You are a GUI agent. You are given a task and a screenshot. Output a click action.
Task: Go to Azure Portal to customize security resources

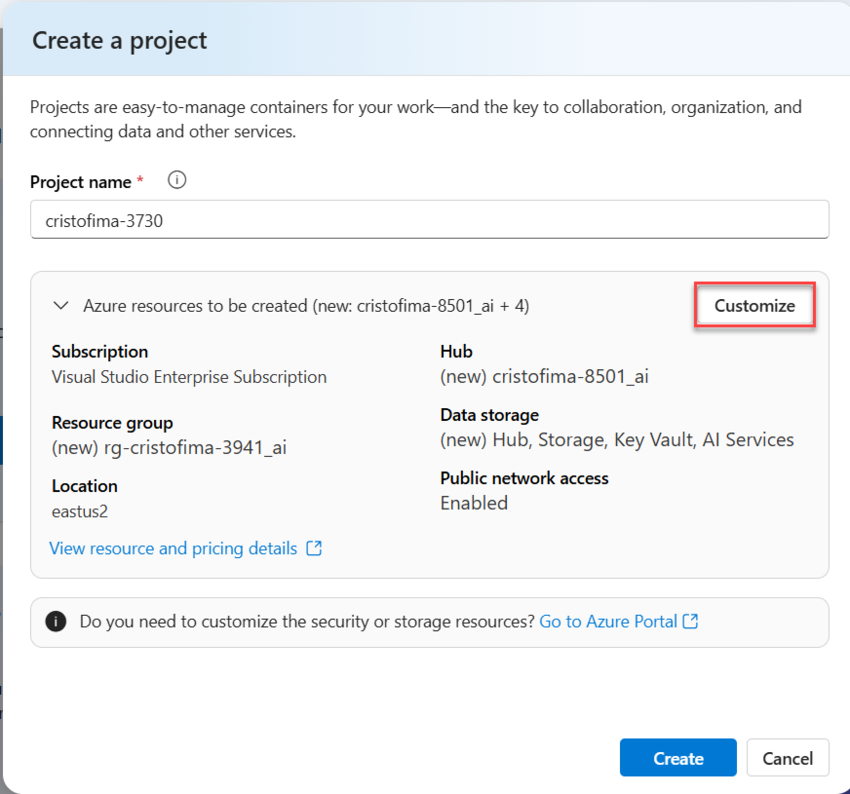pyautogui.click(x=610, y=621)
